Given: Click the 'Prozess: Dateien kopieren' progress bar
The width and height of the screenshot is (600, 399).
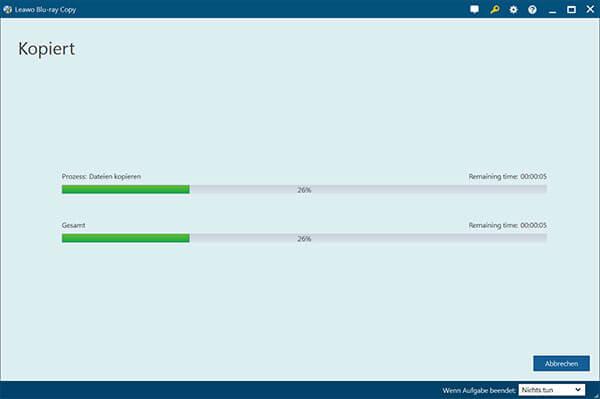Looking at the screenshot, I should (x=304, y=189).
